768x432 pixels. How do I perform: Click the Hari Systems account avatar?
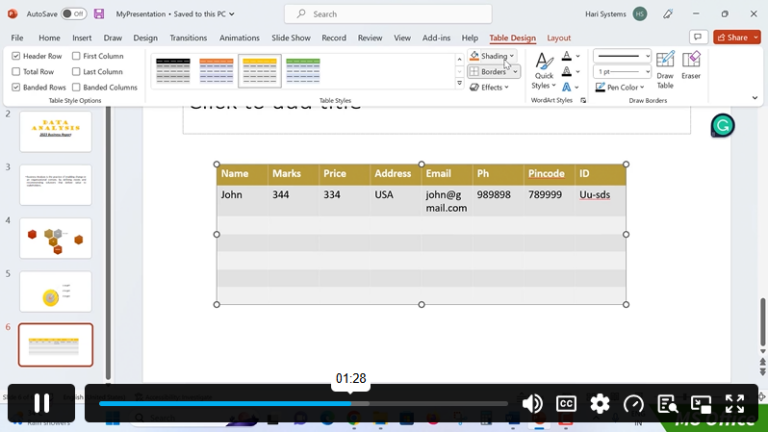click(x=640, y=14)
